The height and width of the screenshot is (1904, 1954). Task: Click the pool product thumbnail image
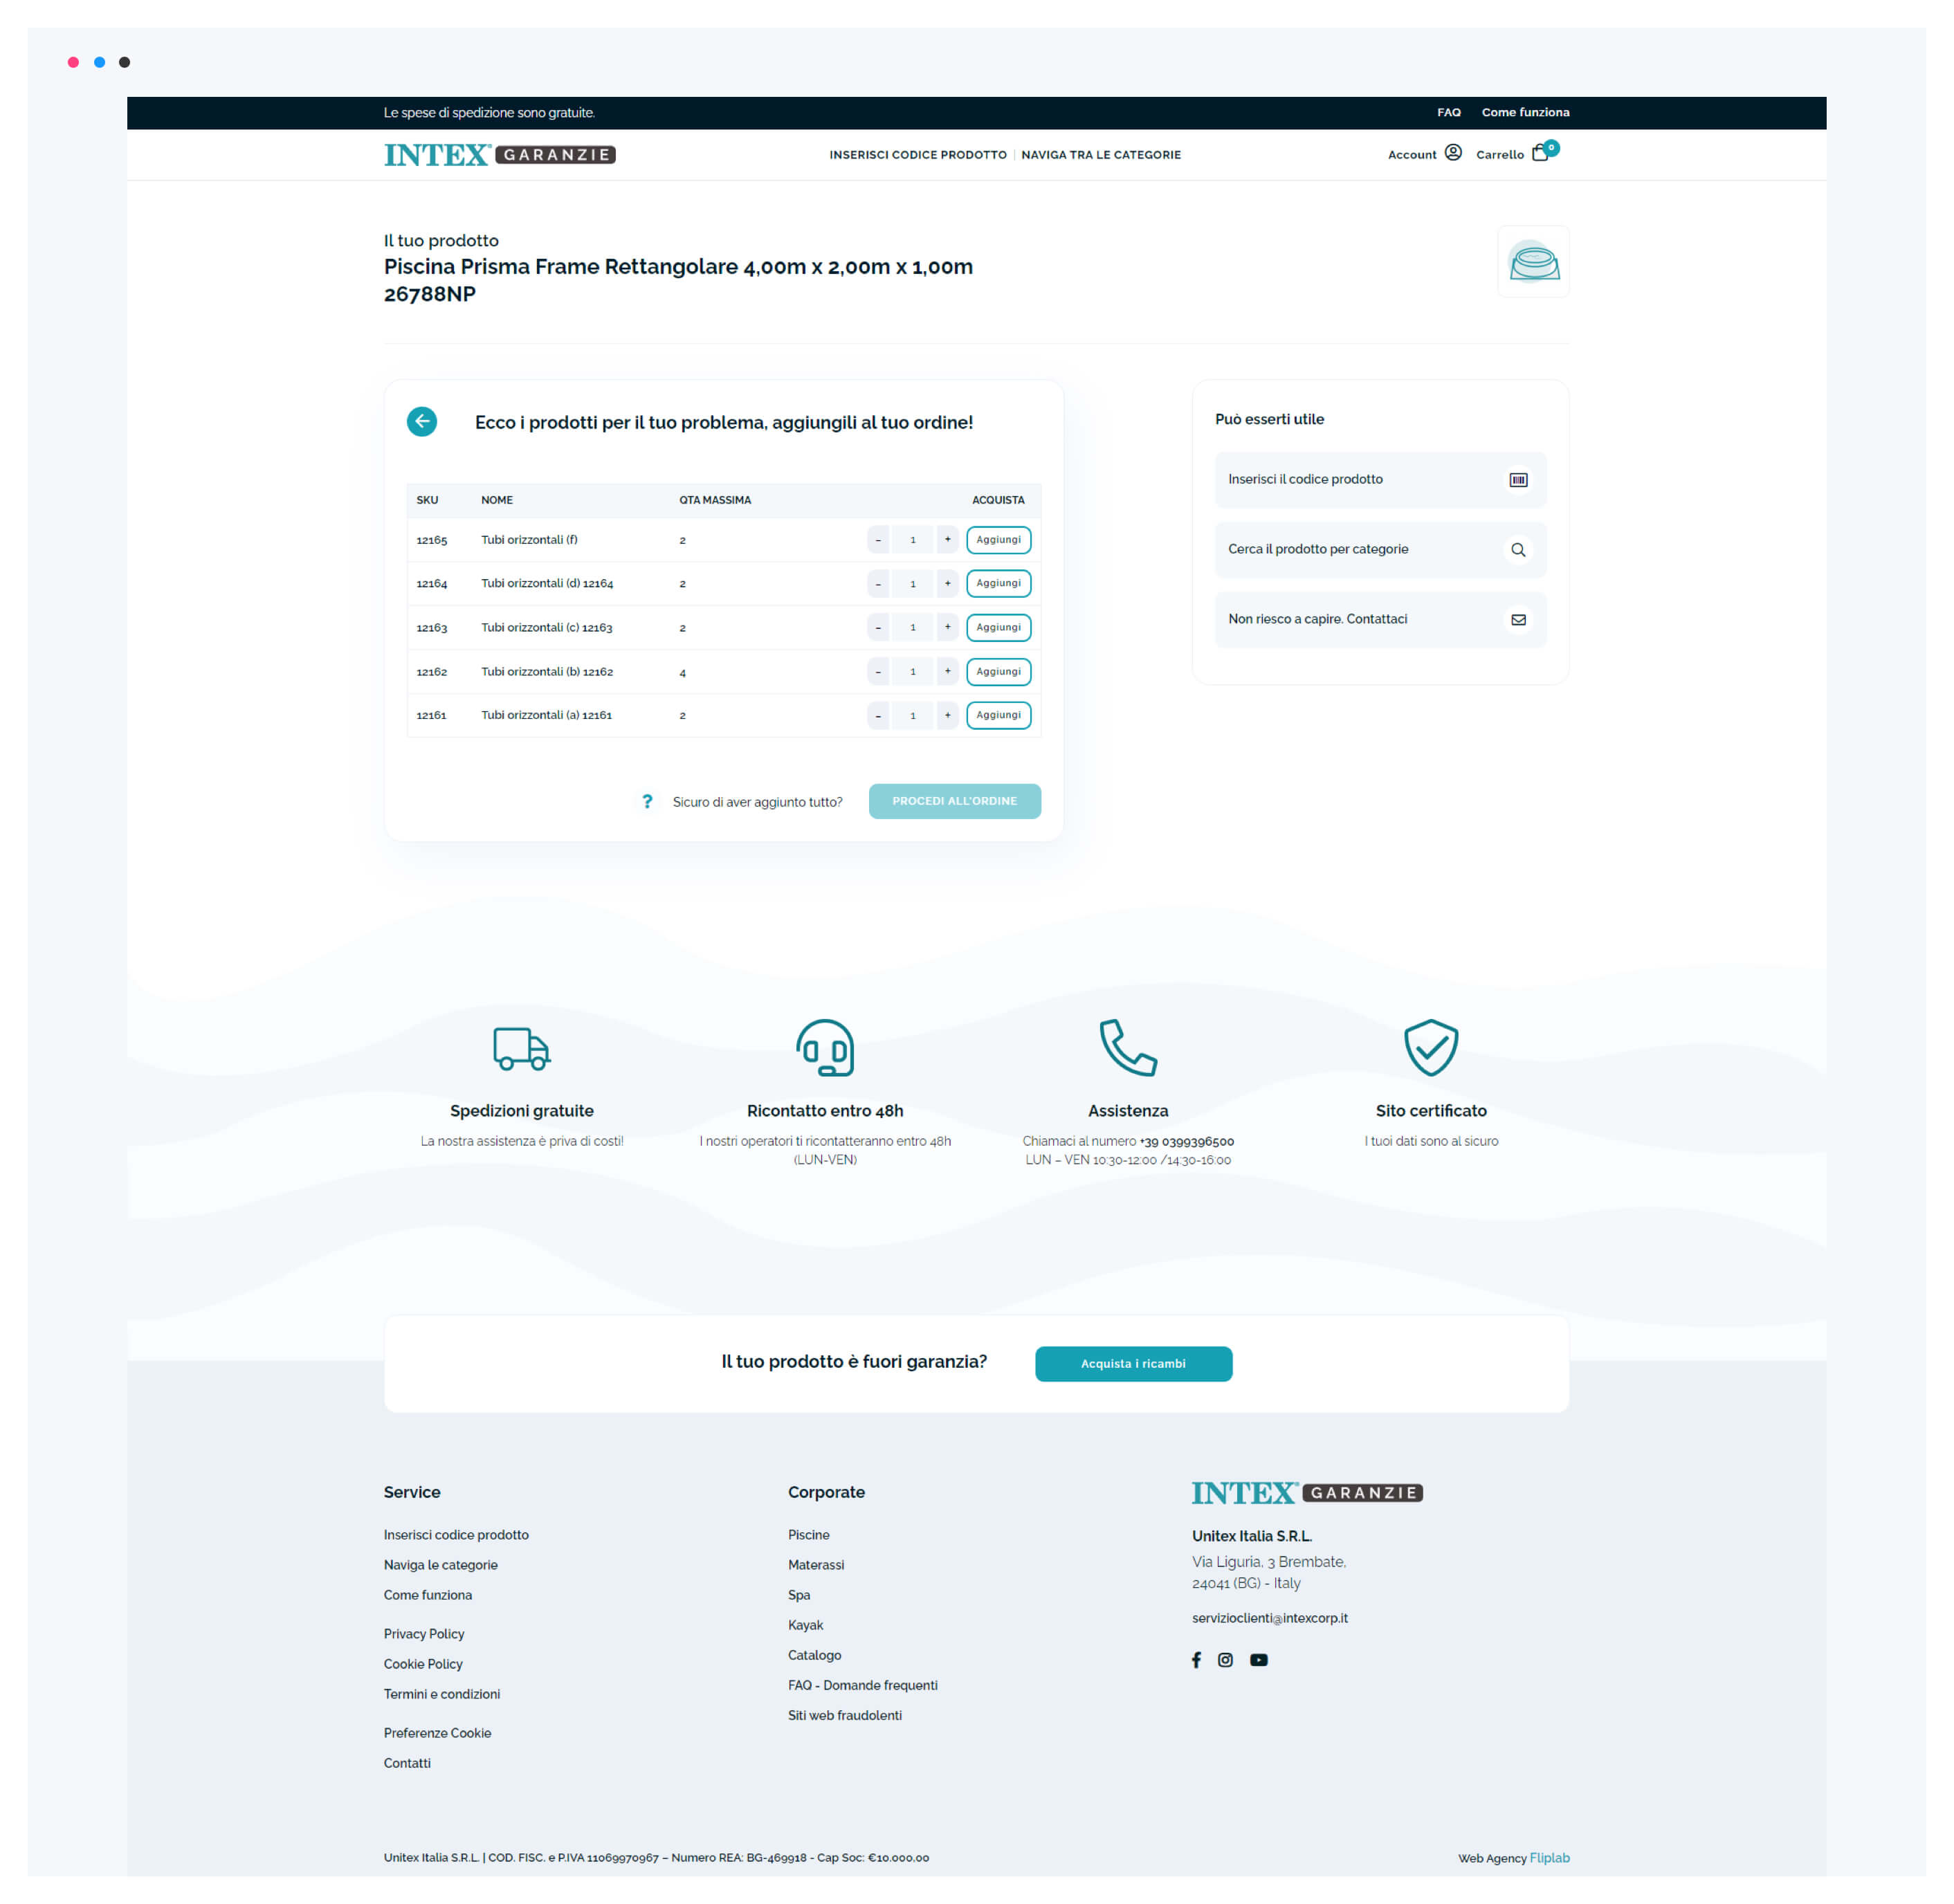coord(1533,262)
